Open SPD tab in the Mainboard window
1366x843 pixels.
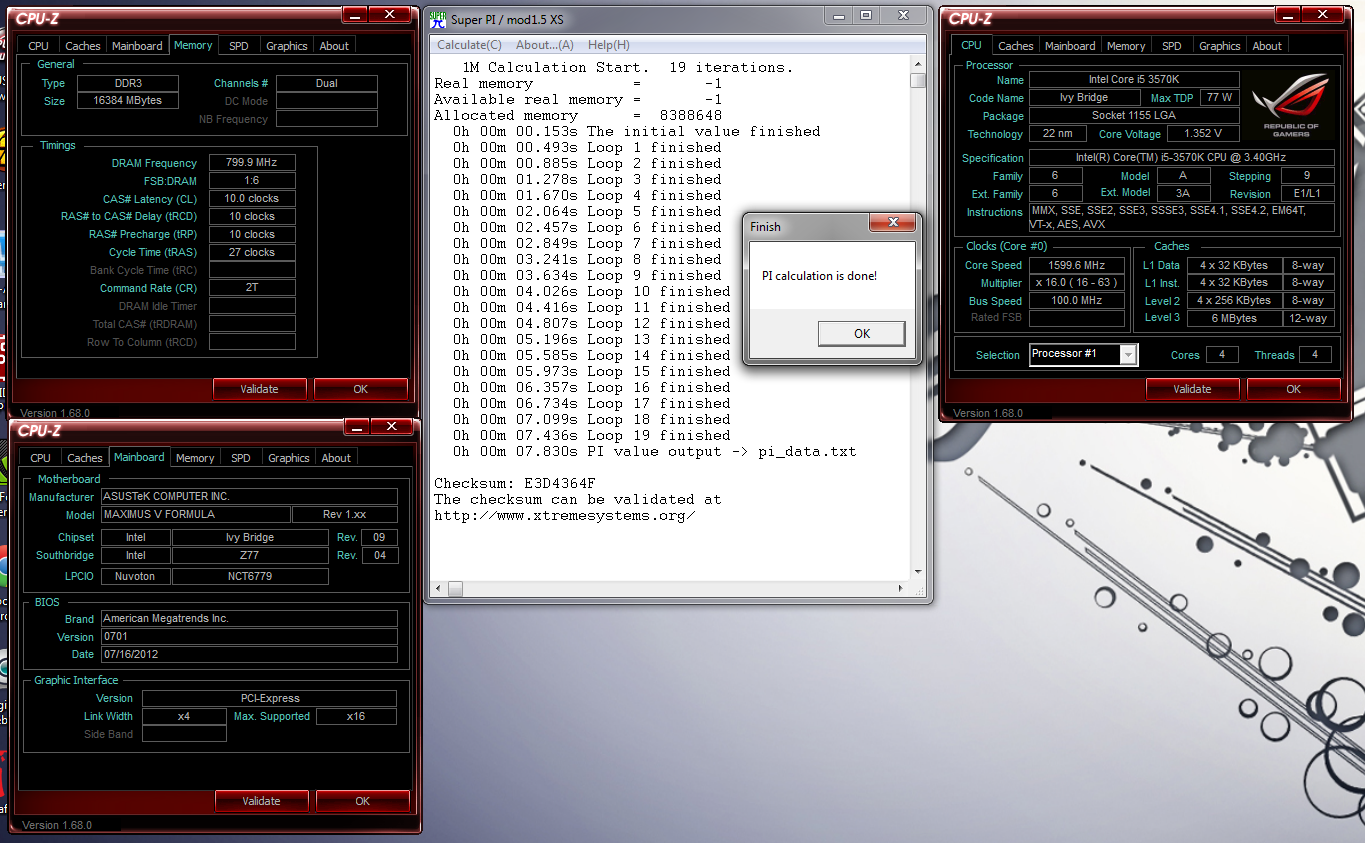point(241,458)
